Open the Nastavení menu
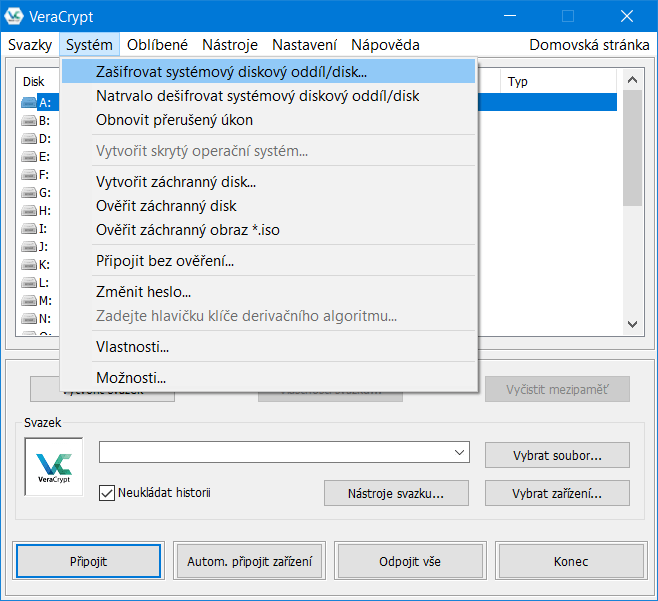This screenshot has height=601, width=658. pos(304,44)
